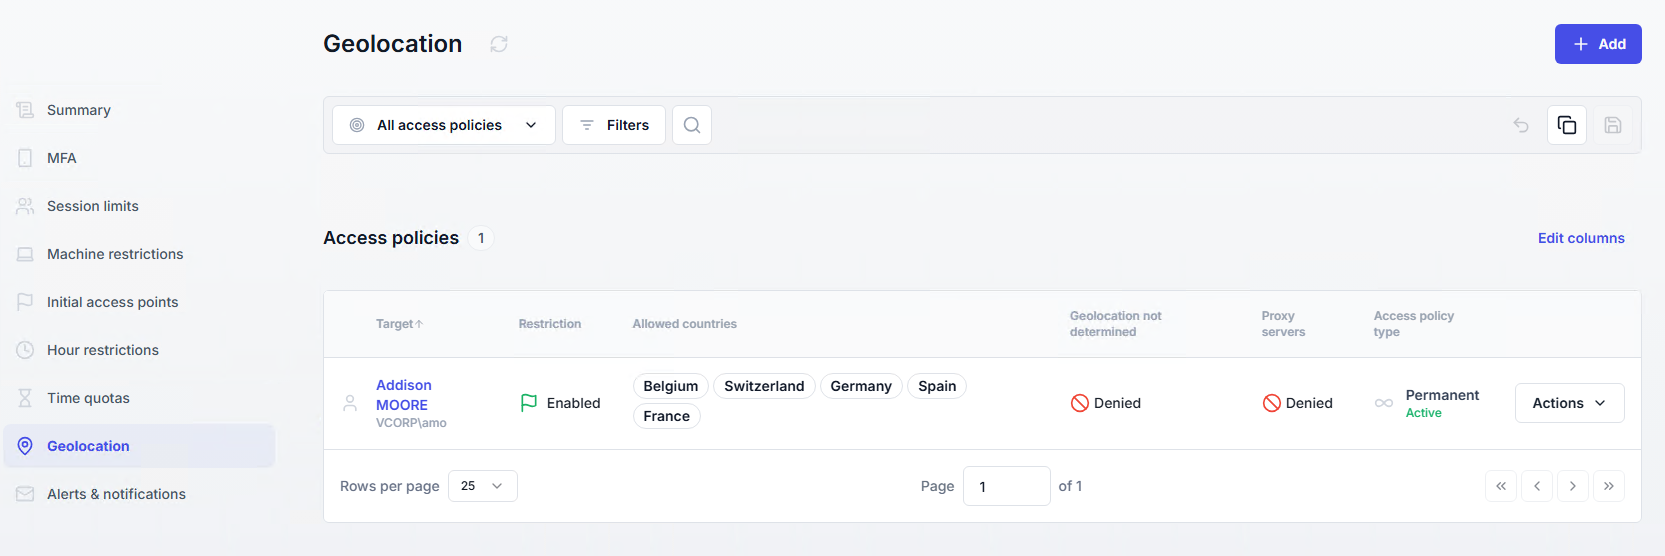This screenshot has height=556, width=1665.
Task: Open the MFA section in sidebar
Action: (62, 158)
